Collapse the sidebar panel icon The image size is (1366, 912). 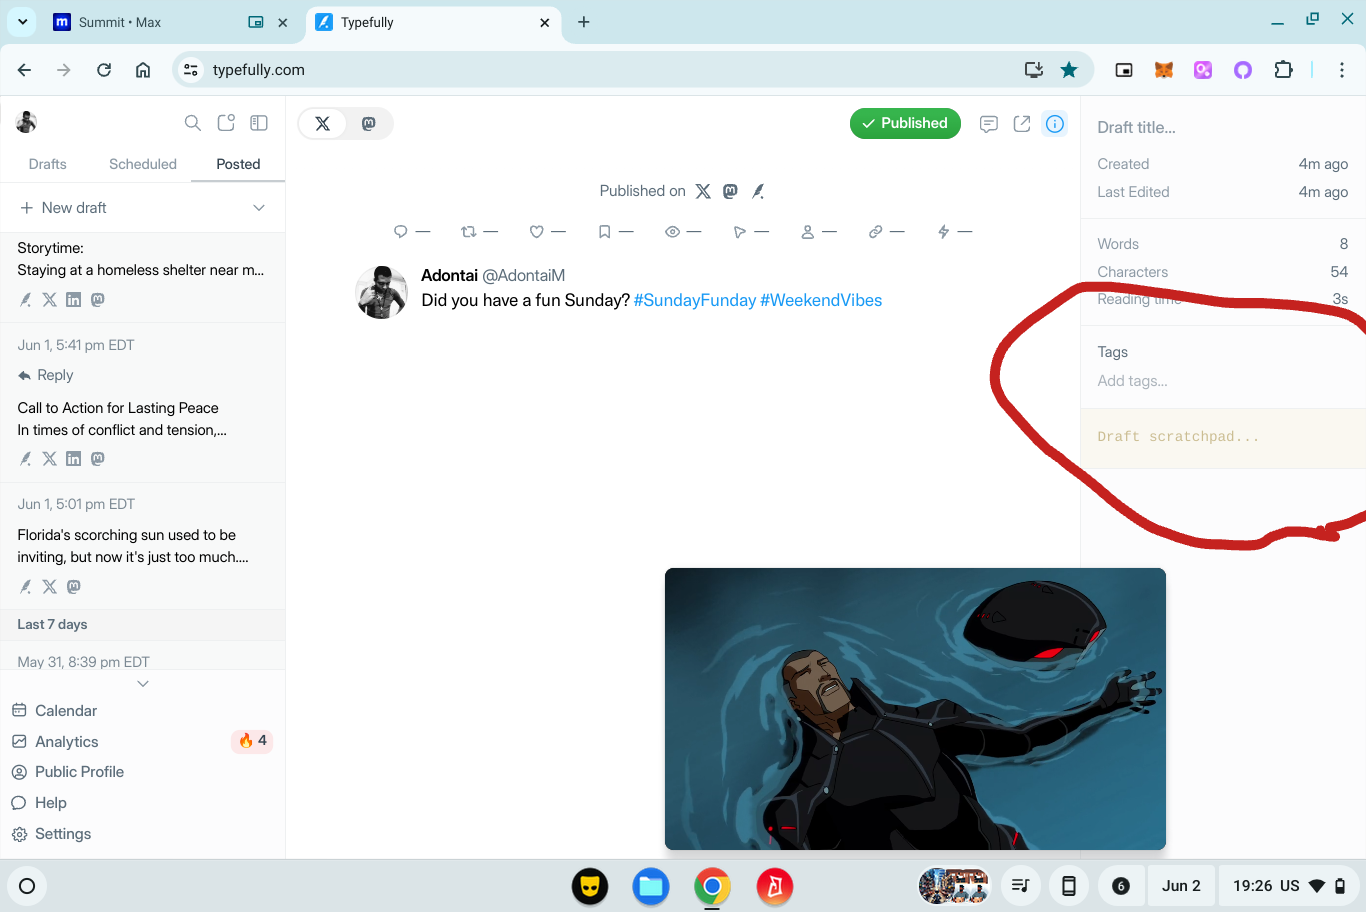259,123
